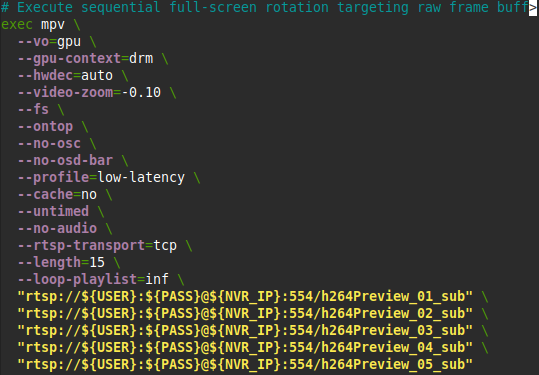The height and width of the screenshot is (375, 539).
Task: Click the '--rtsp-transport=tcp' option
Action: pos(97,245)
